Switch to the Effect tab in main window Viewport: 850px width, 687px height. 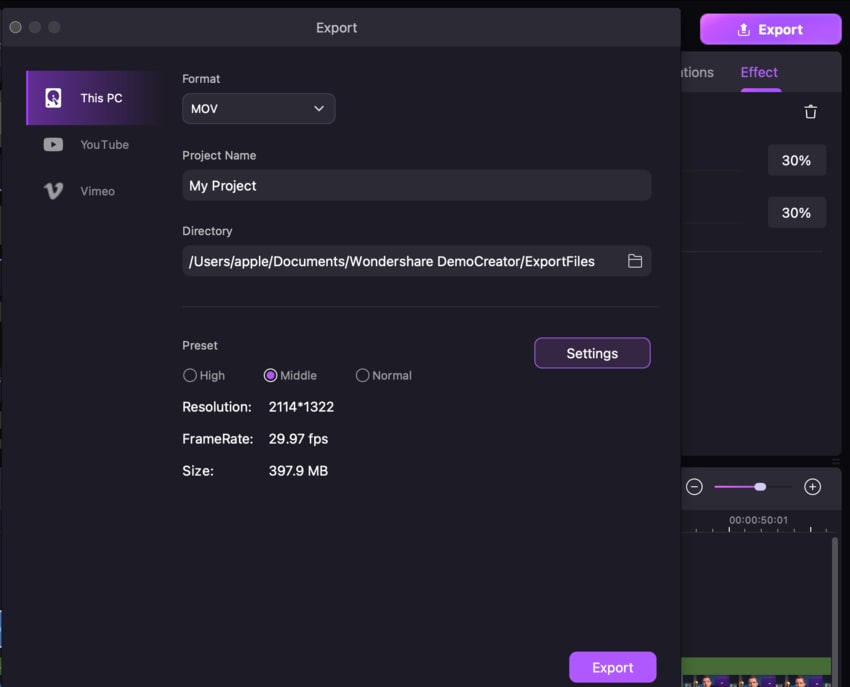point(759,72)
